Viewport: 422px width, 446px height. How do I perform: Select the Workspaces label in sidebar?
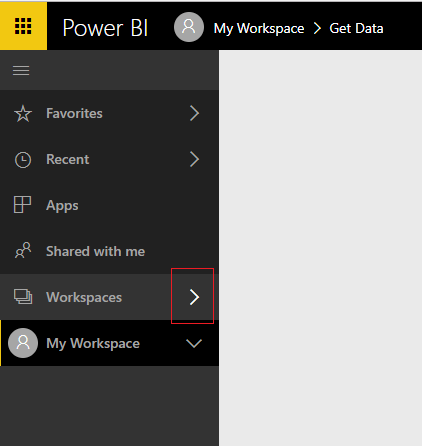[84, 297]
